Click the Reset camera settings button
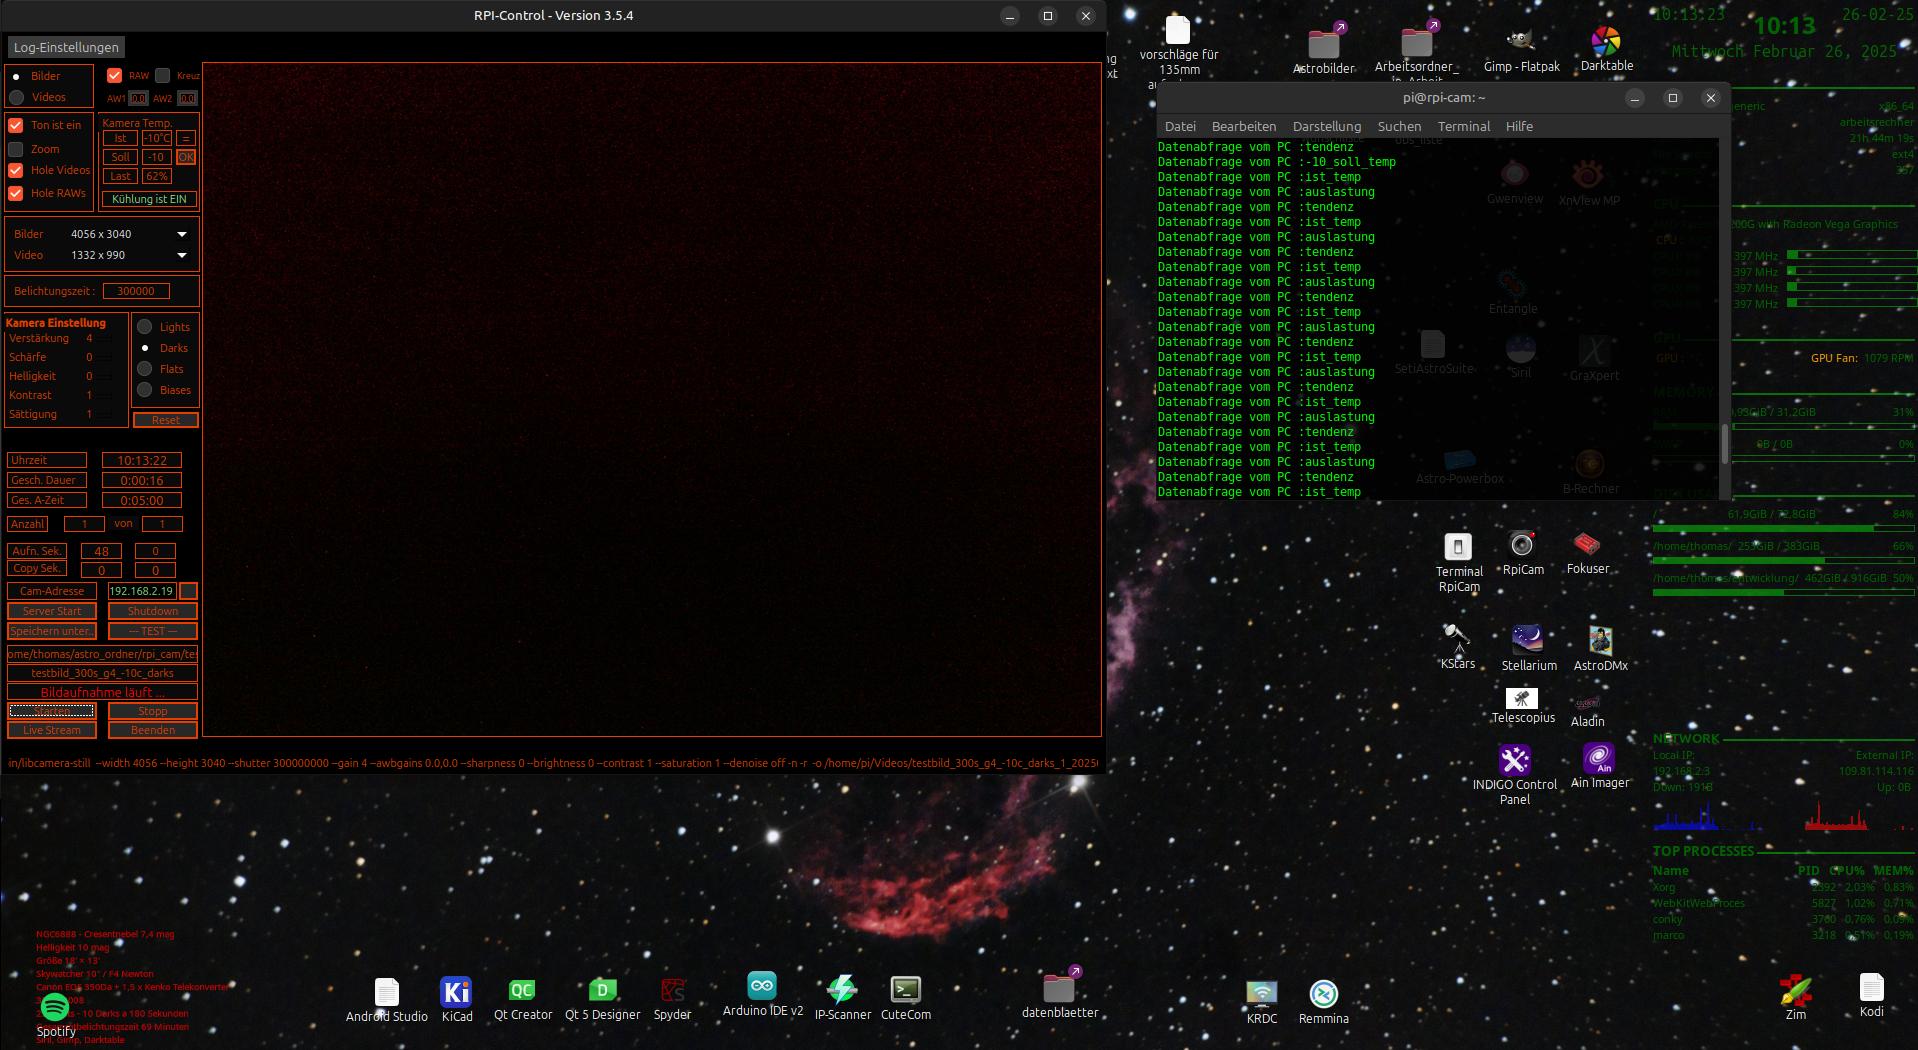The height and width of the screenshot is (1050, 1918). [x=166, y=420]
